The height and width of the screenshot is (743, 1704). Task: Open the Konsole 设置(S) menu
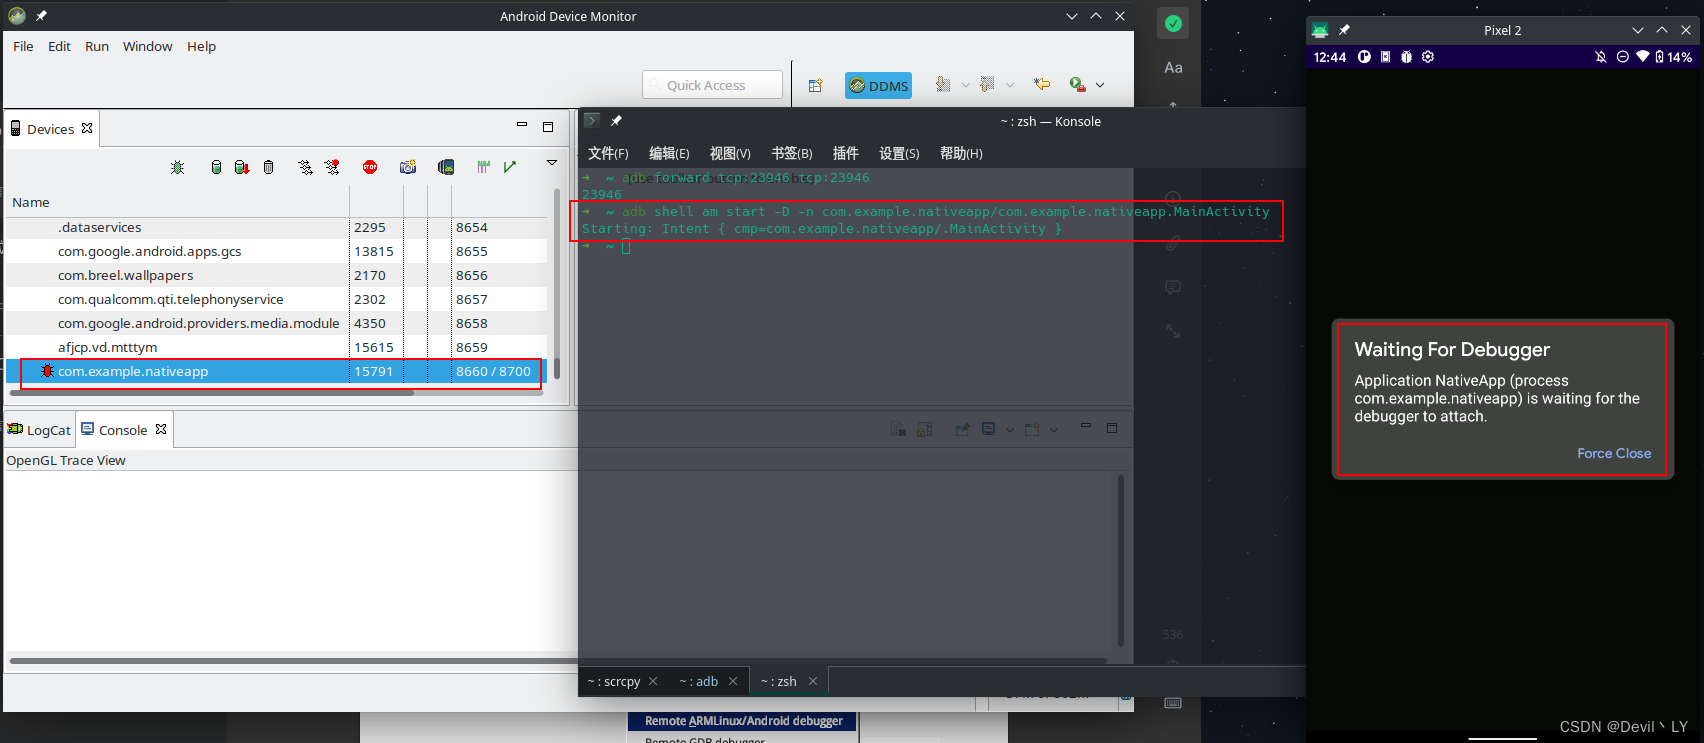click(x=899, y=153)
